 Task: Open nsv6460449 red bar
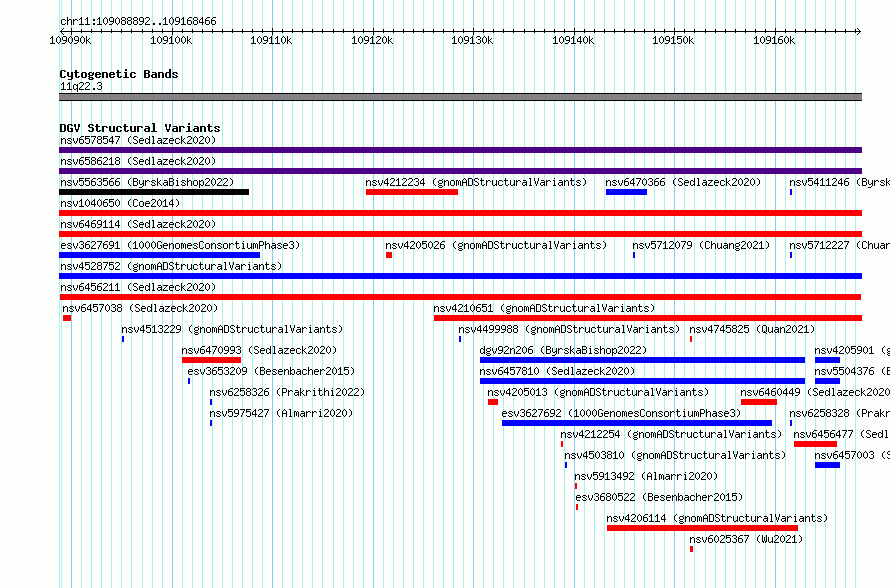coord(759,402)
